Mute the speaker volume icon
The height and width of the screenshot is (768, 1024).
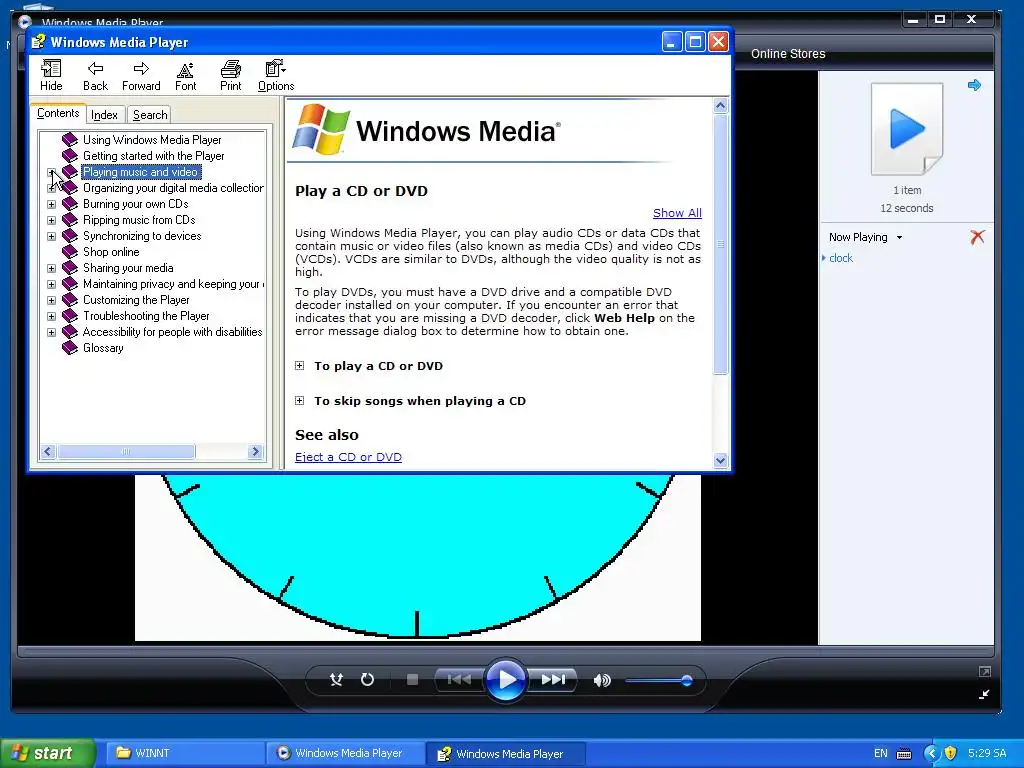click(601, 680)
